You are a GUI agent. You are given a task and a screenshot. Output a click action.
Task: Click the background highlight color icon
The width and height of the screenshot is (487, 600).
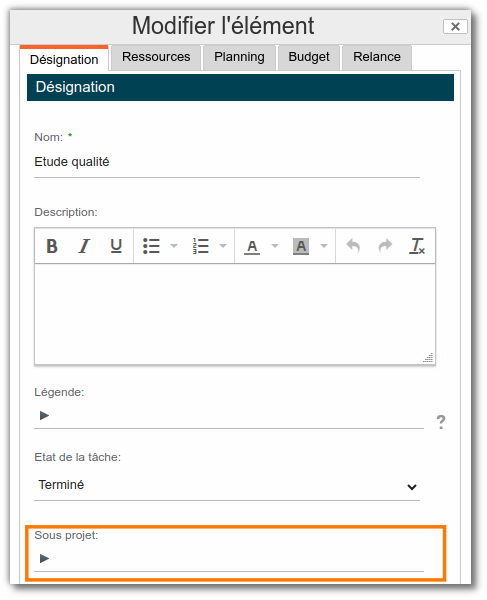point(301,247)
